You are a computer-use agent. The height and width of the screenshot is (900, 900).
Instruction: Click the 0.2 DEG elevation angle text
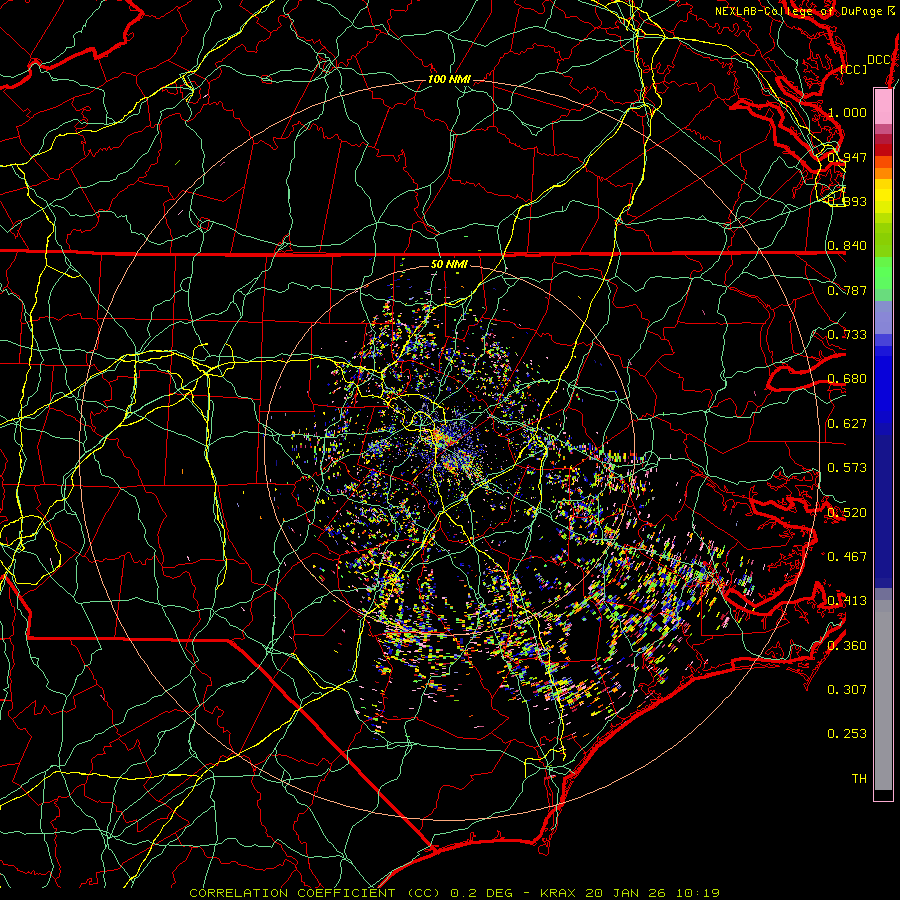point(482,893)
